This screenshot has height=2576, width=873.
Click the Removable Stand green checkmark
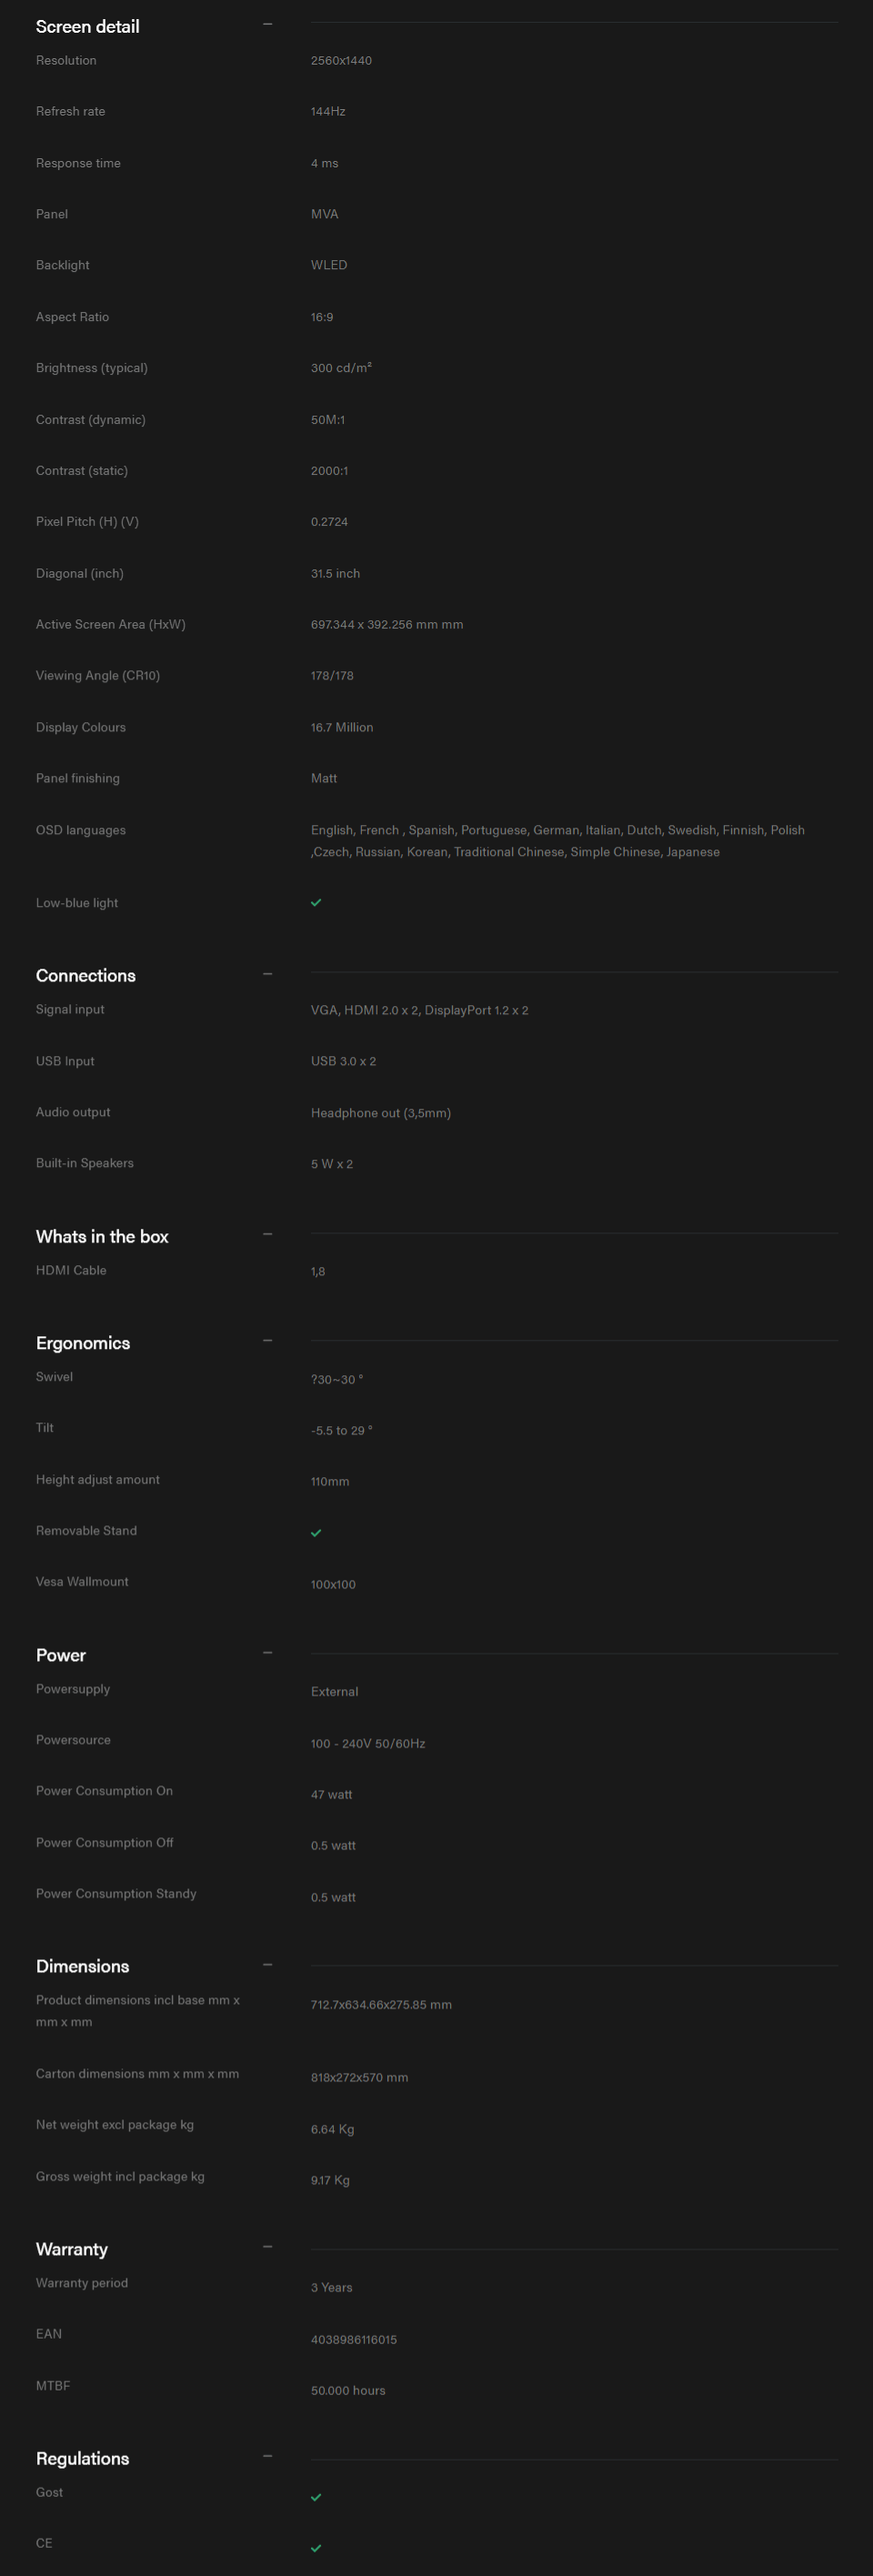click(316, 1533)
